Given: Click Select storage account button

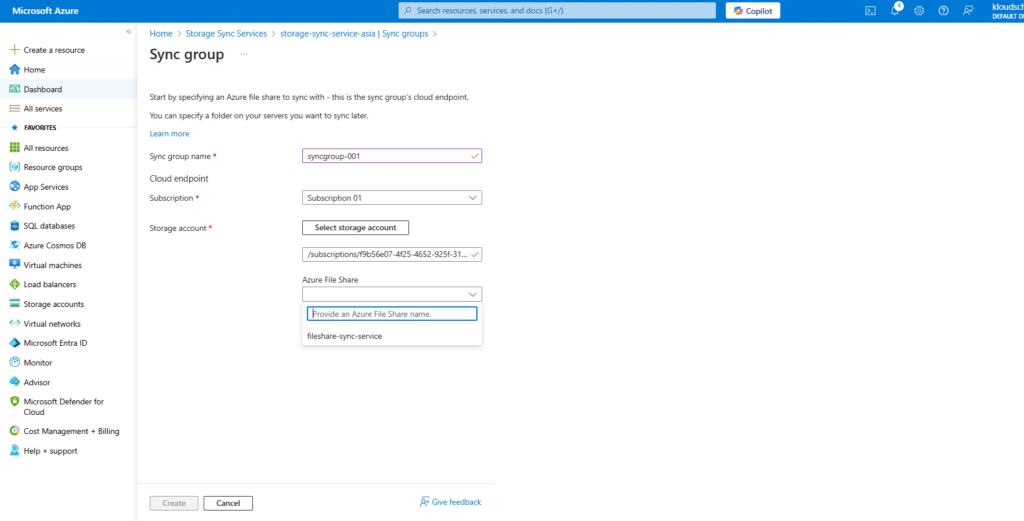Looking at the screenshot, I should pos(355,228).
